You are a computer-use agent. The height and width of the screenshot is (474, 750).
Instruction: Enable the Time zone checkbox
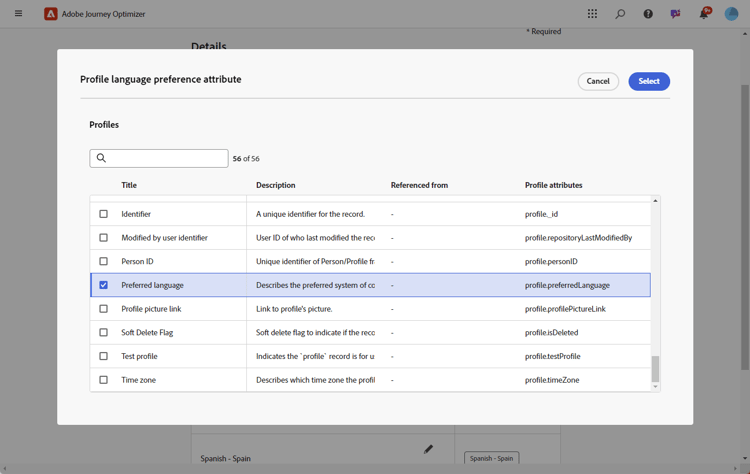(103, 380)
